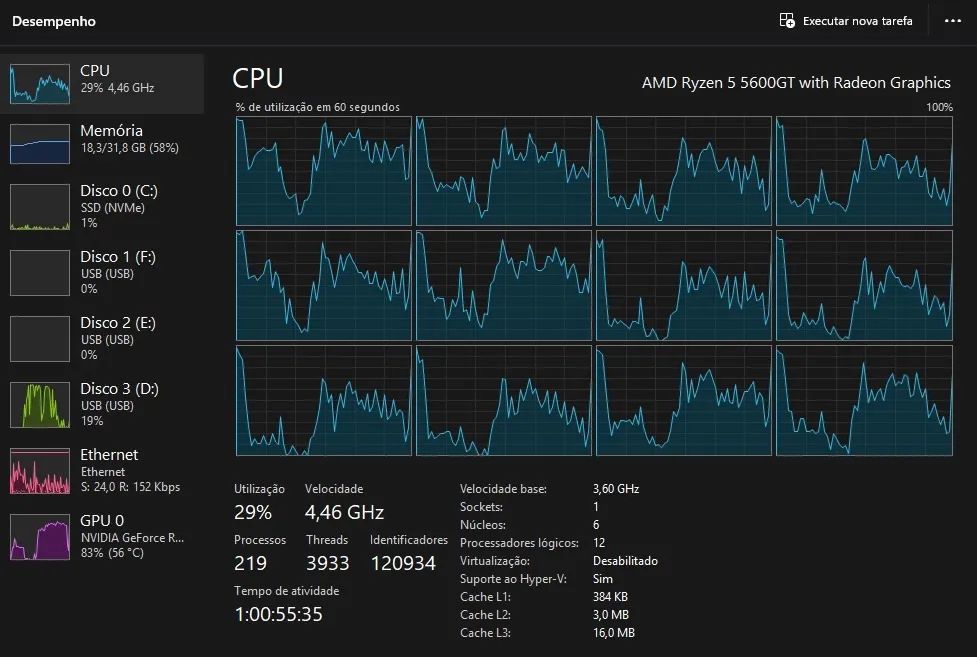Select GPU 0 NVIDIA GeForce entry
The width and height of the screenshot is (977, 657).
(102, 537)
